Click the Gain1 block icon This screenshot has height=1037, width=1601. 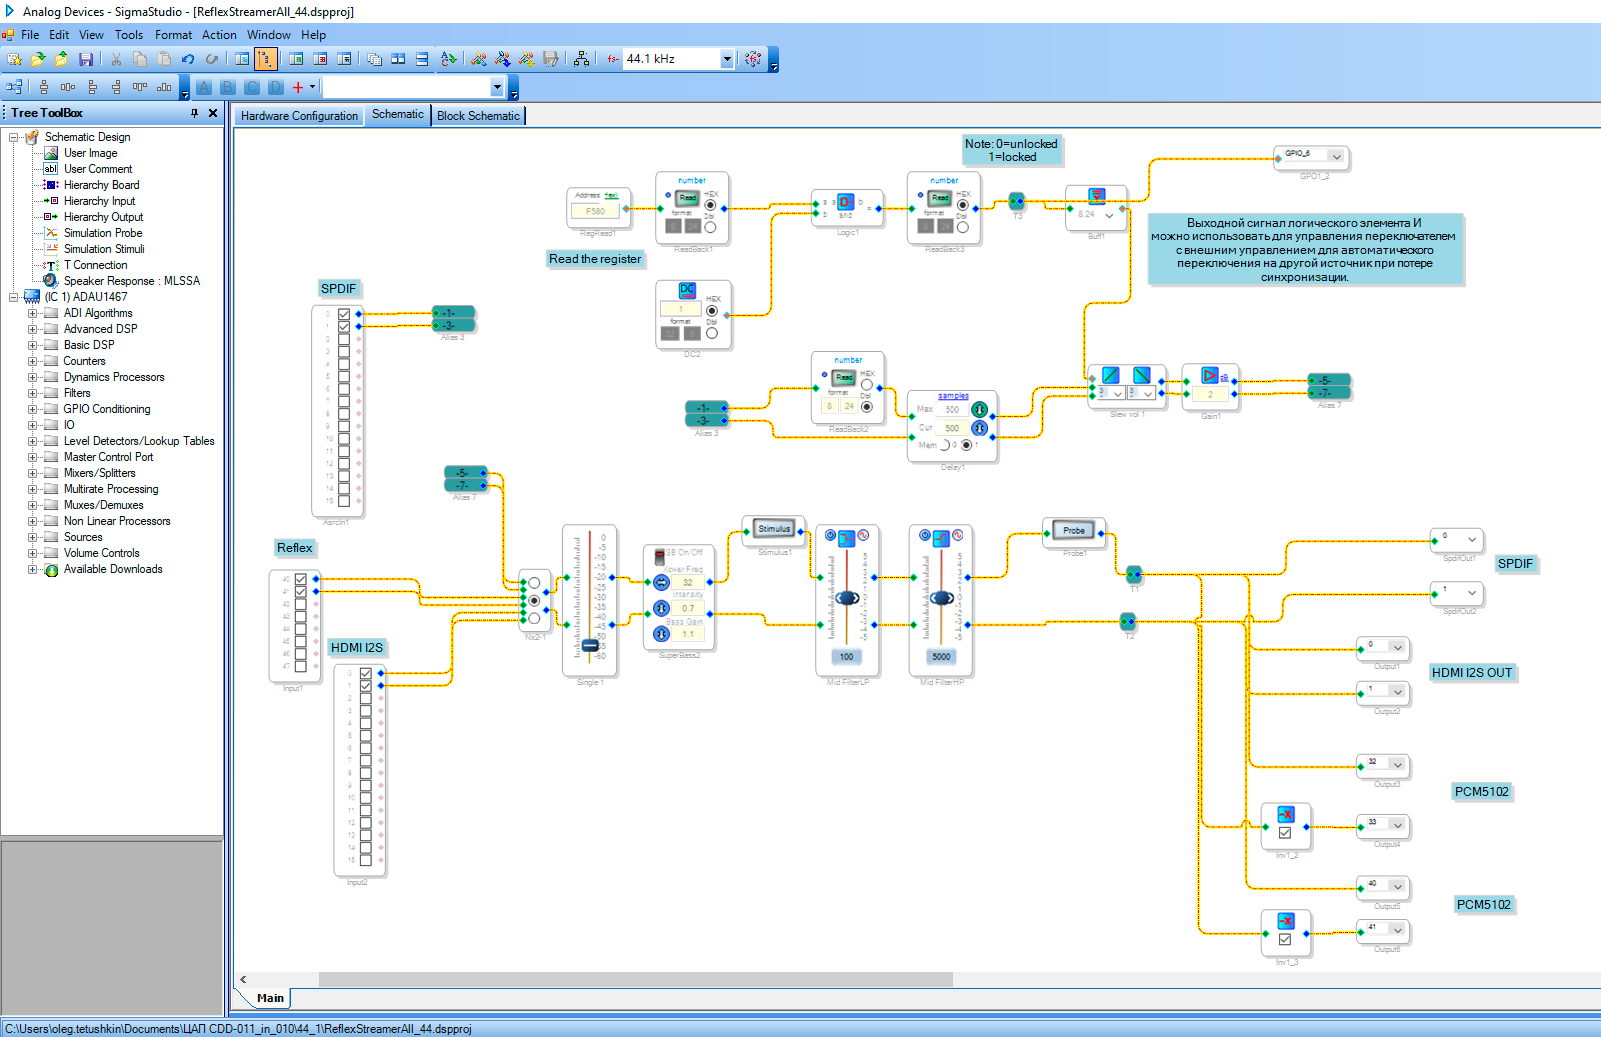coord(1210,376)
